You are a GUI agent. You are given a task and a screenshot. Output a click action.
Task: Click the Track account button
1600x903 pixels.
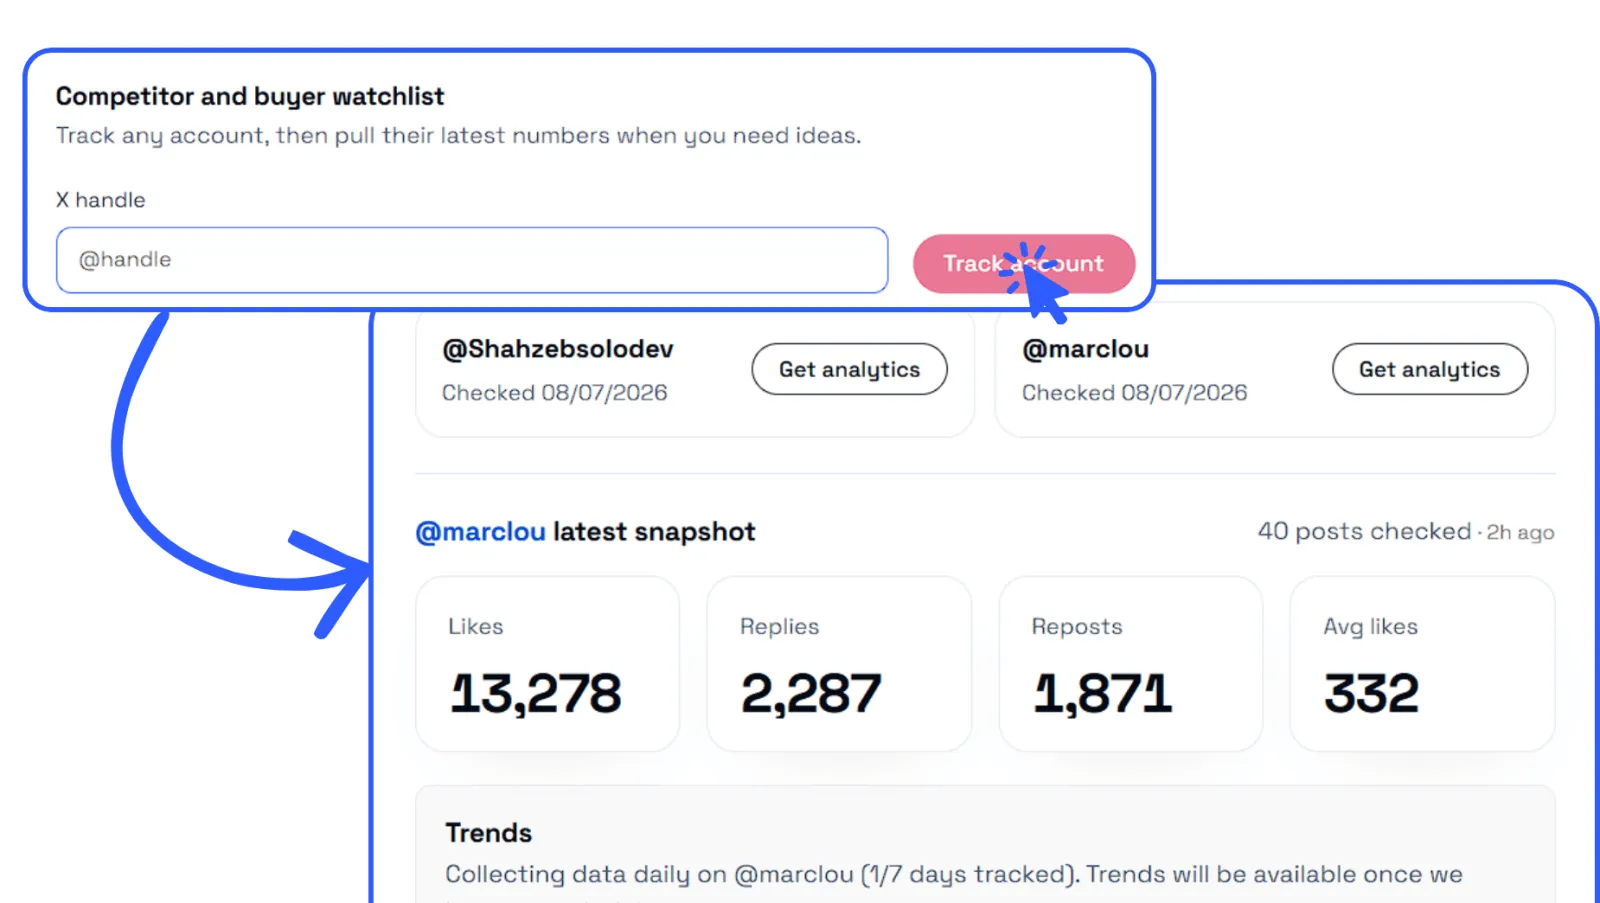pos(1023,264)
